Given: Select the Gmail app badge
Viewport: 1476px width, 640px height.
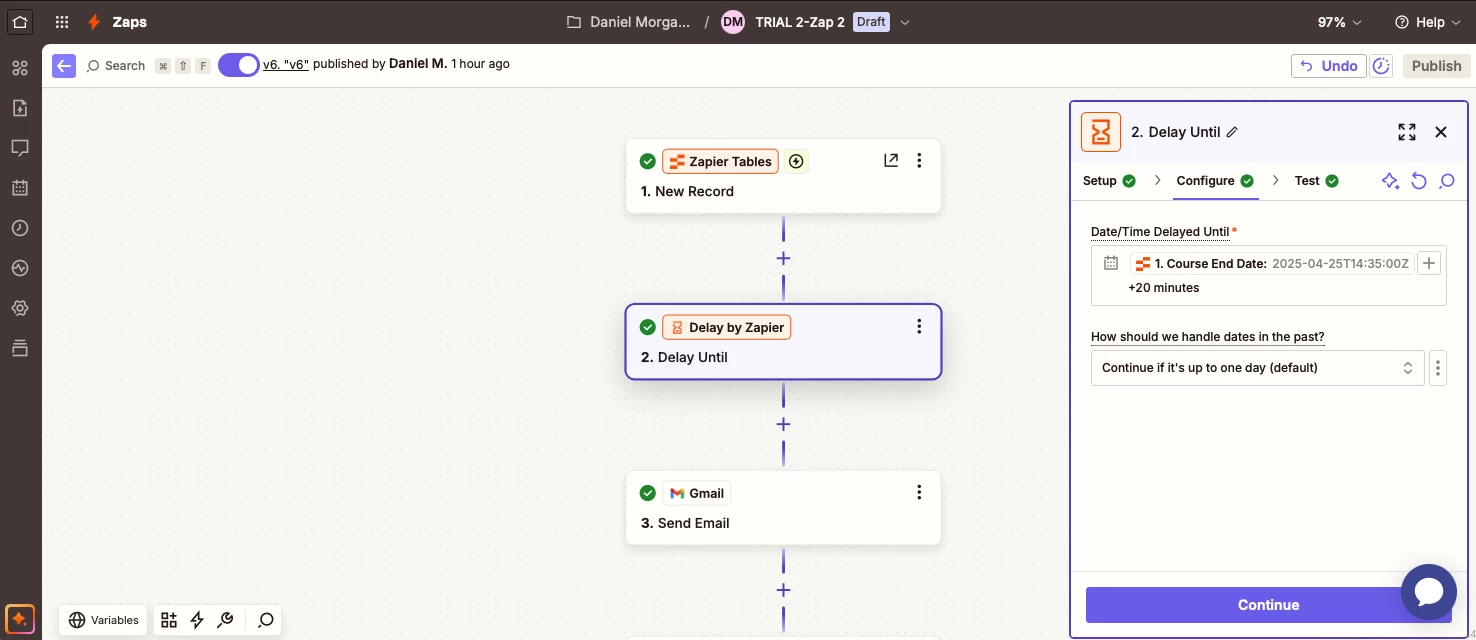Looking at the screenshot, I should pyautogui.click(x=696, y=493).
